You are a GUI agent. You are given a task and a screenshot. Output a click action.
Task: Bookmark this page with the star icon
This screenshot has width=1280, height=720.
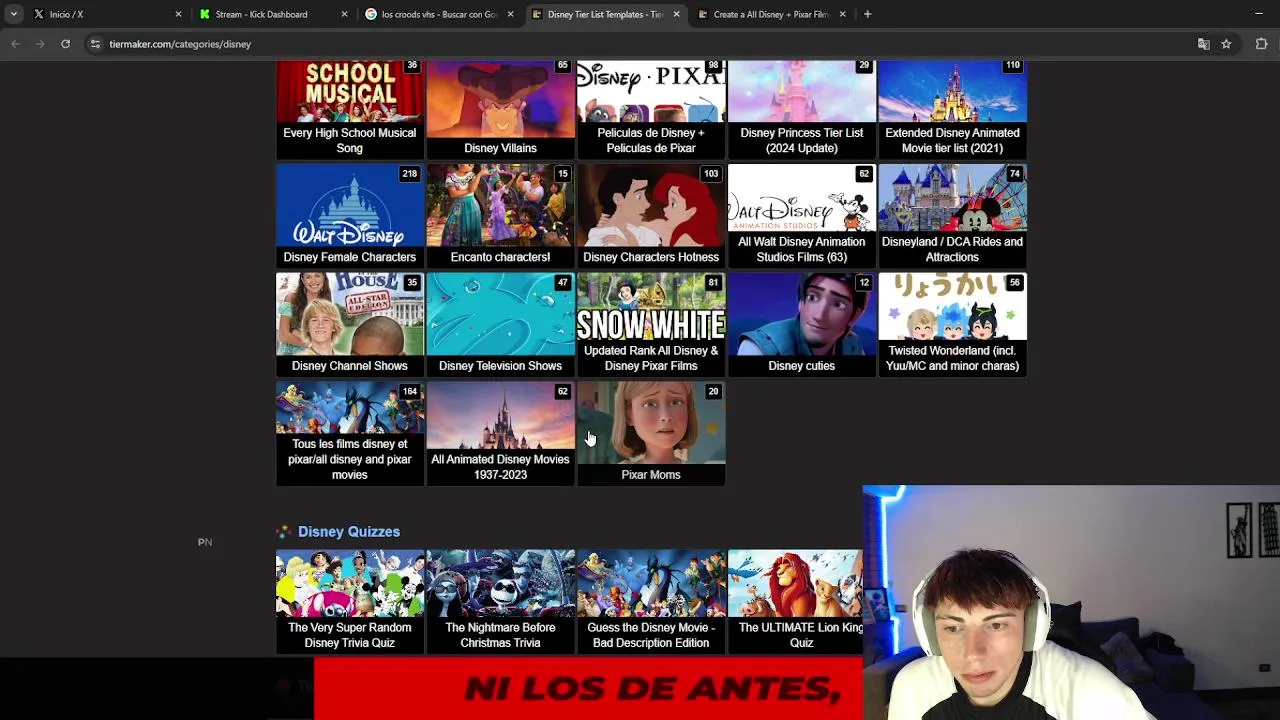tap(1226, 44)
